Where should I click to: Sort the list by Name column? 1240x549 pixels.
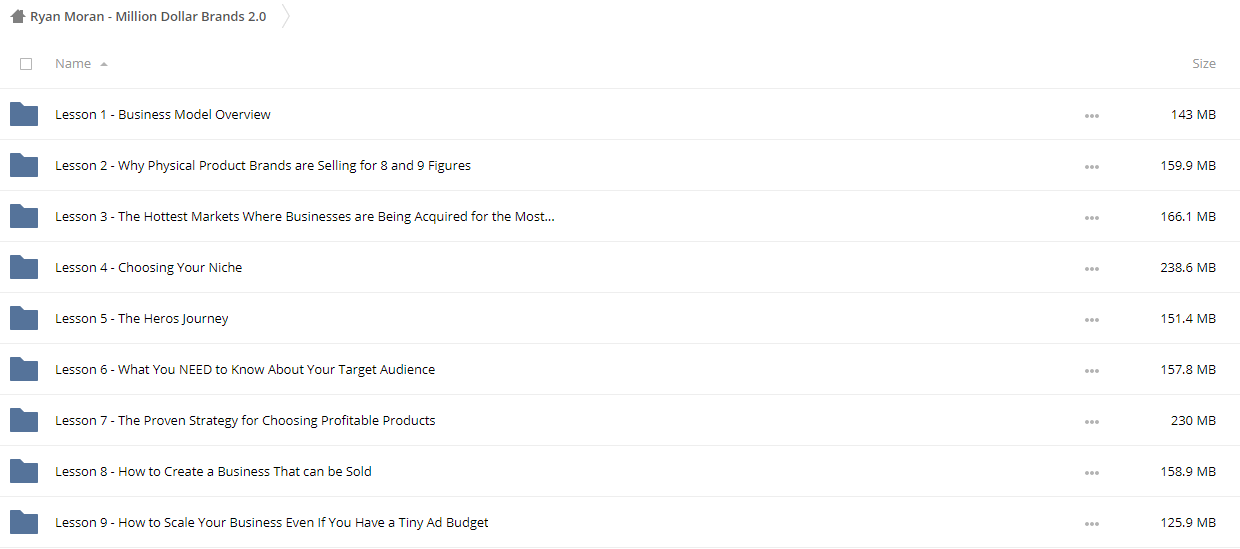[x=73, y=63]
